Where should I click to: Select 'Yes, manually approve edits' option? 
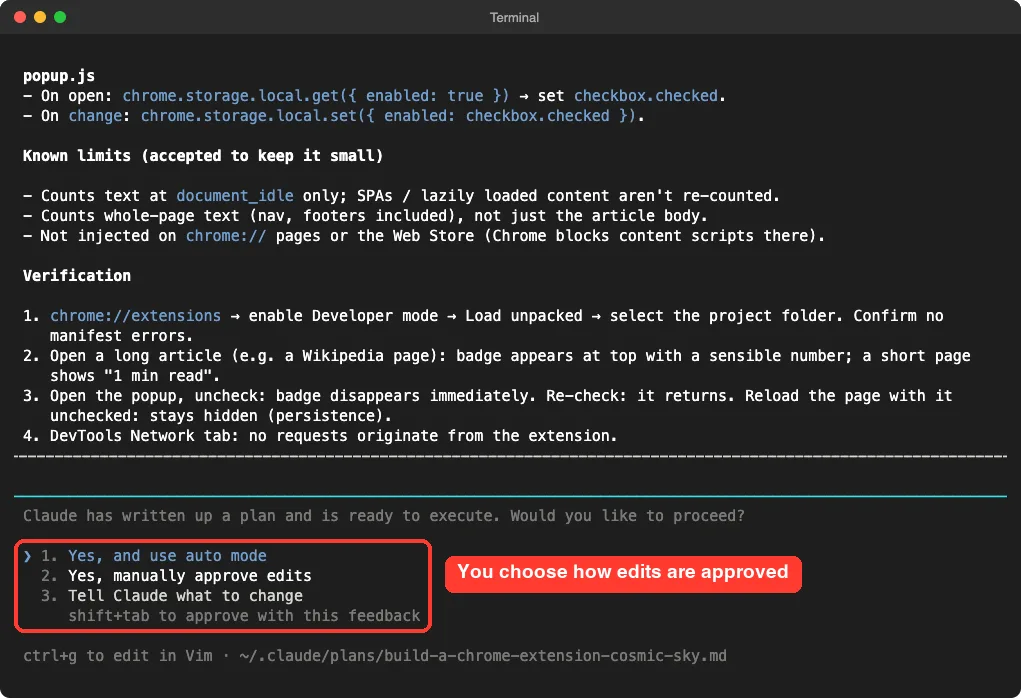189,576
